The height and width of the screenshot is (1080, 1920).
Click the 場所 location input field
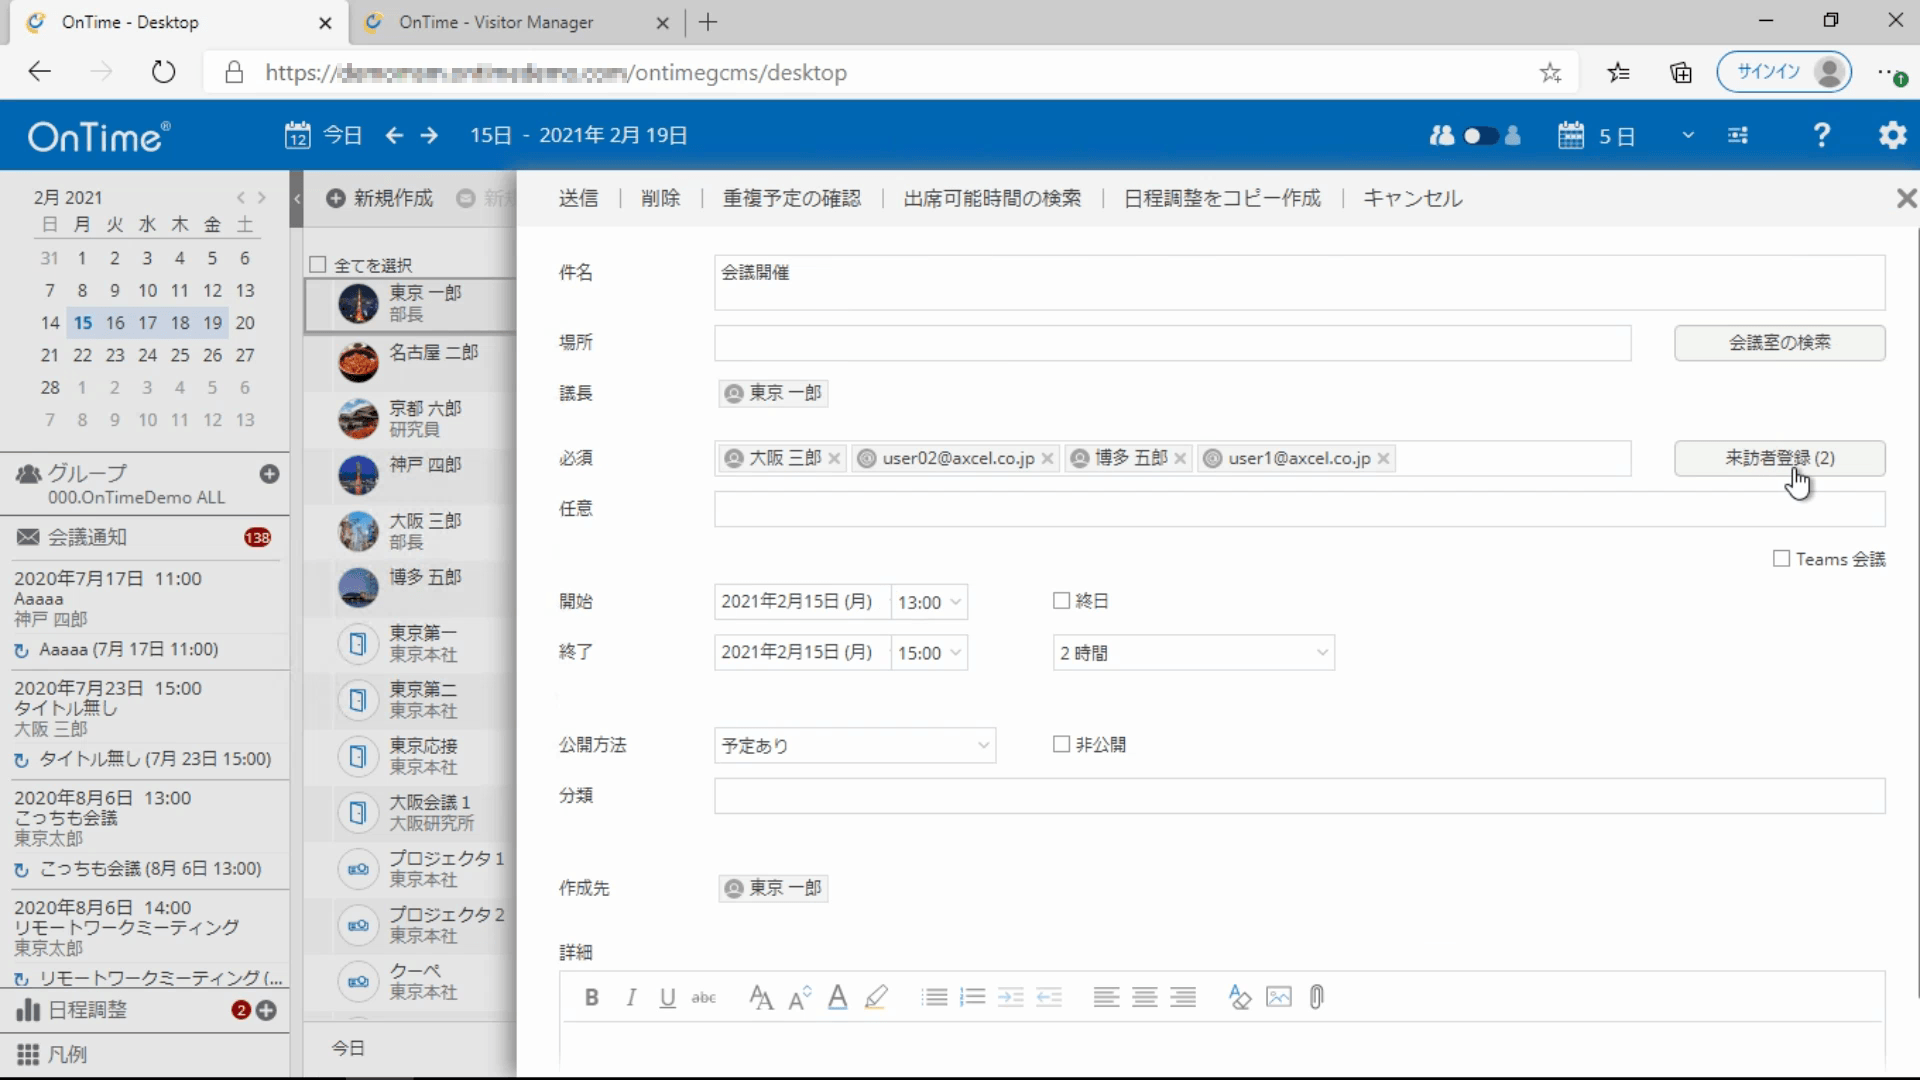[x=1172, y=343]
